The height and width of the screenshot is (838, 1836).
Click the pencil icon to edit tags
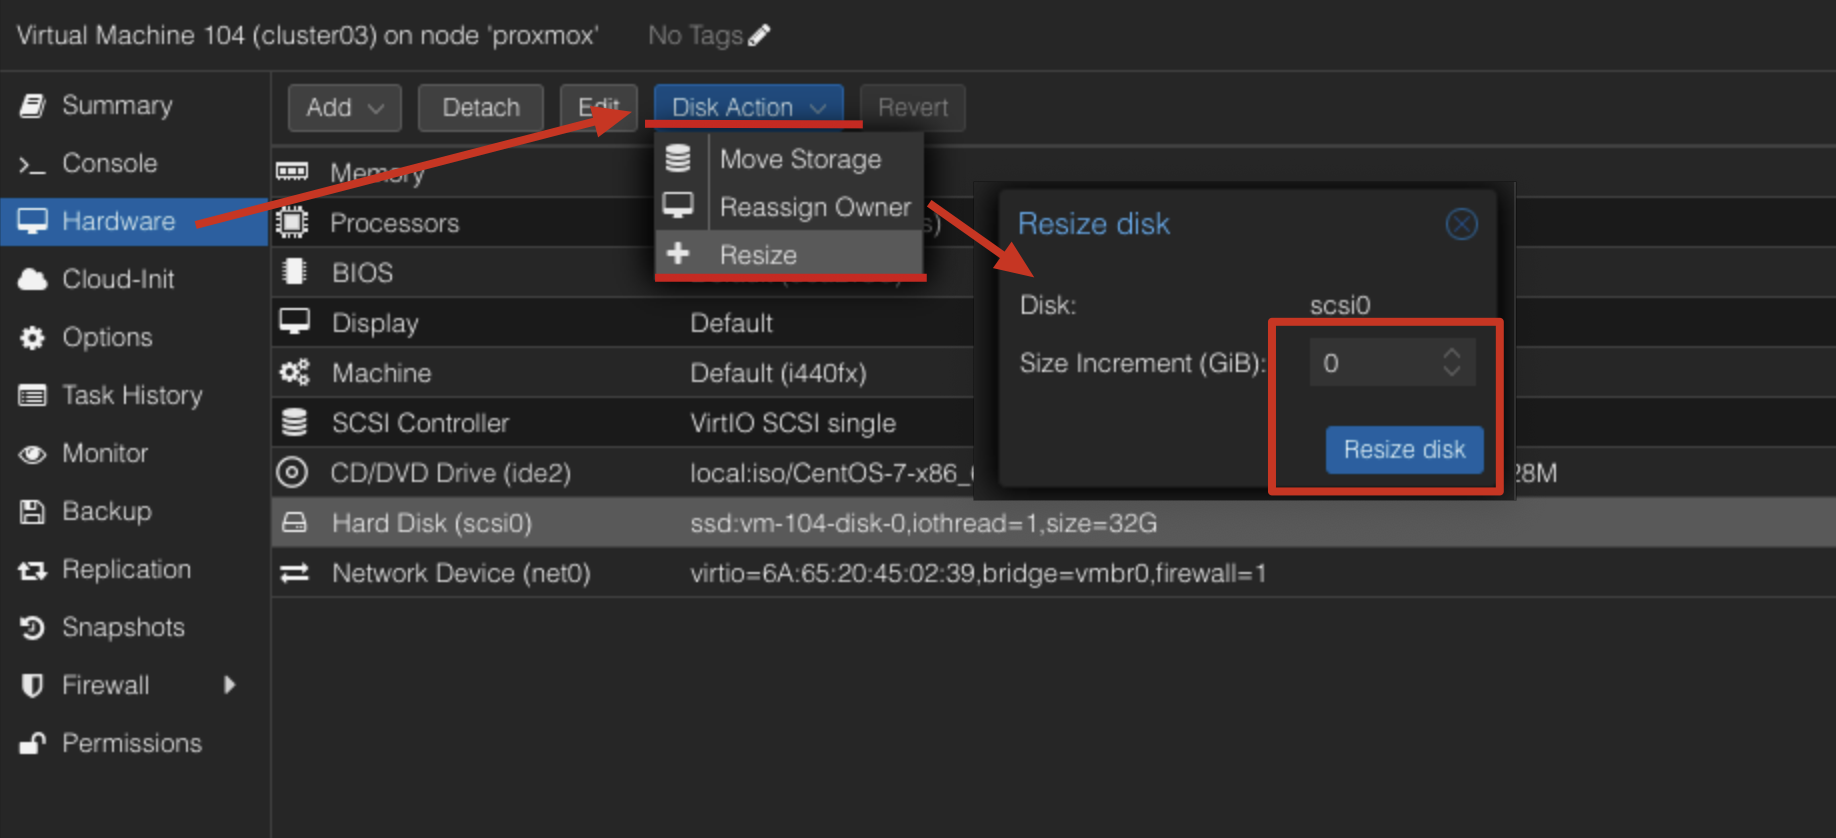[x=759, y=36]
